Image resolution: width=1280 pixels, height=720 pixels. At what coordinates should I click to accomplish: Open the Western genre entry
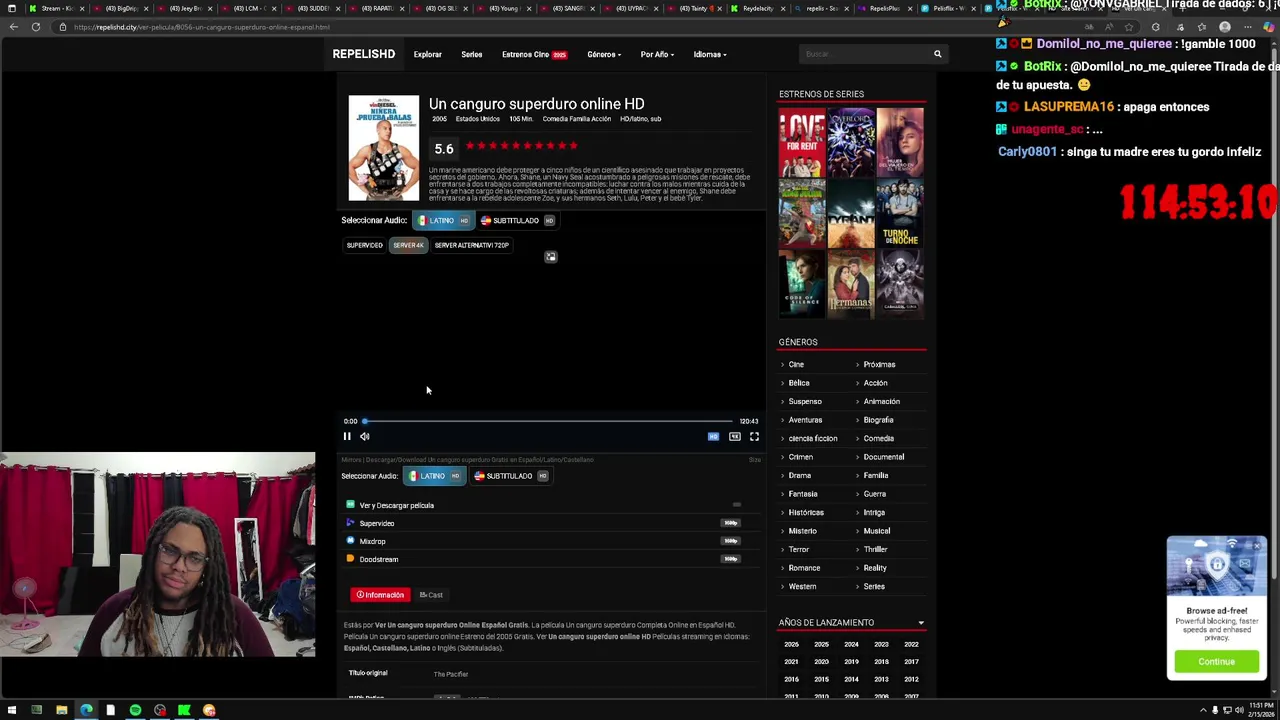(802, 587)
